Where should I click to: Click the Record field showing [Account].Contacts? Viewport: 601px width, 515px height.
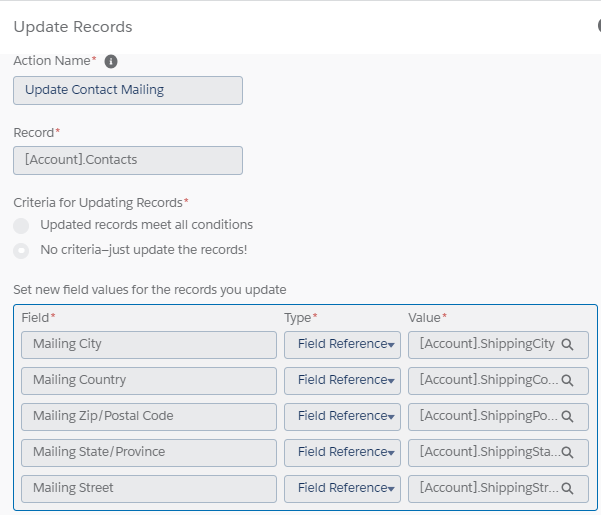128,160
